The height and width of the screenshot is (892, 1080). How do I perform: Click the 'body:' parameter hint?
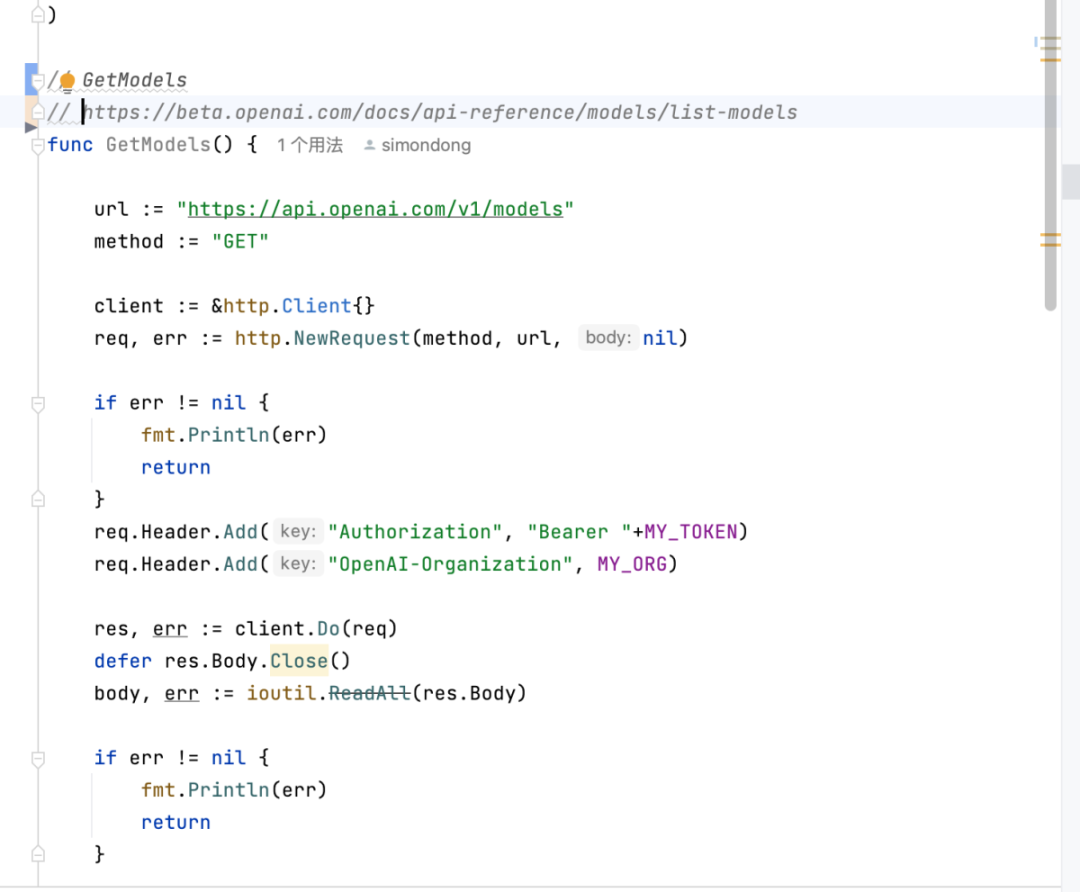608,338
